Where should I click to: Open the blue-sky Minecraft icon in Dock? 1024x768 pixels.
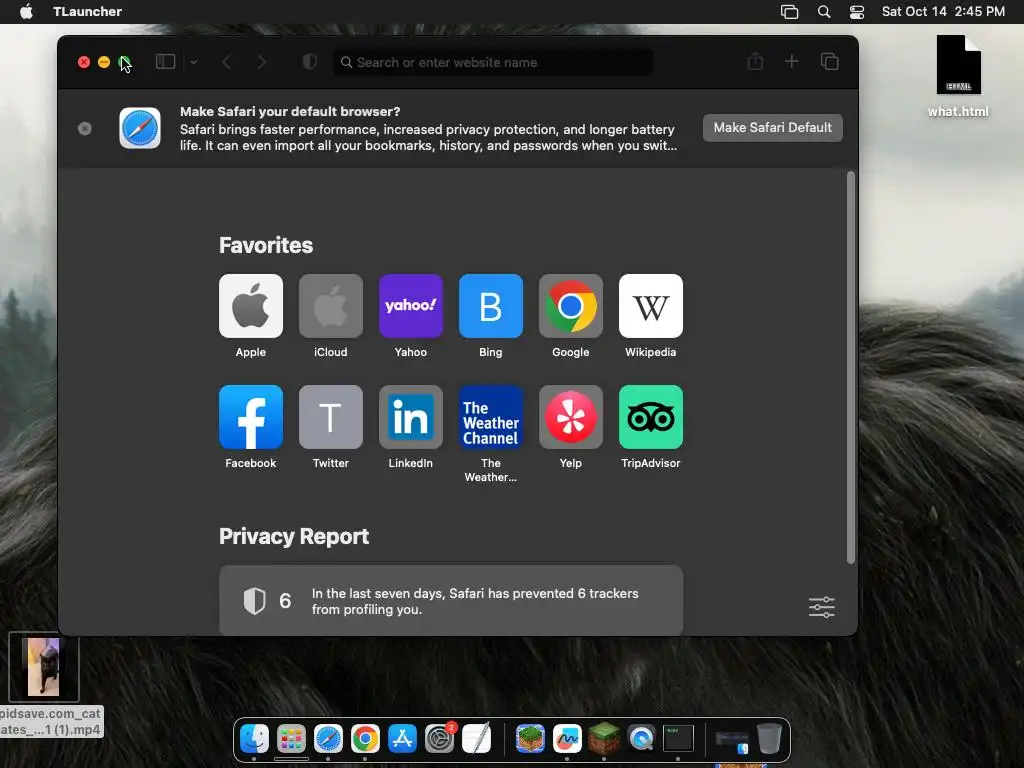pyautogui.click(x=530, y=739)
